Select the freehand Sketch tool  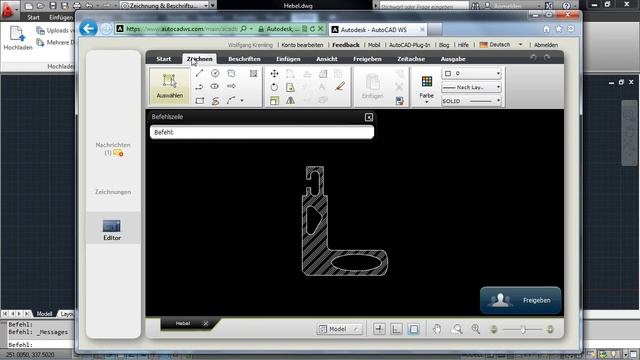(x=215, y=100)
